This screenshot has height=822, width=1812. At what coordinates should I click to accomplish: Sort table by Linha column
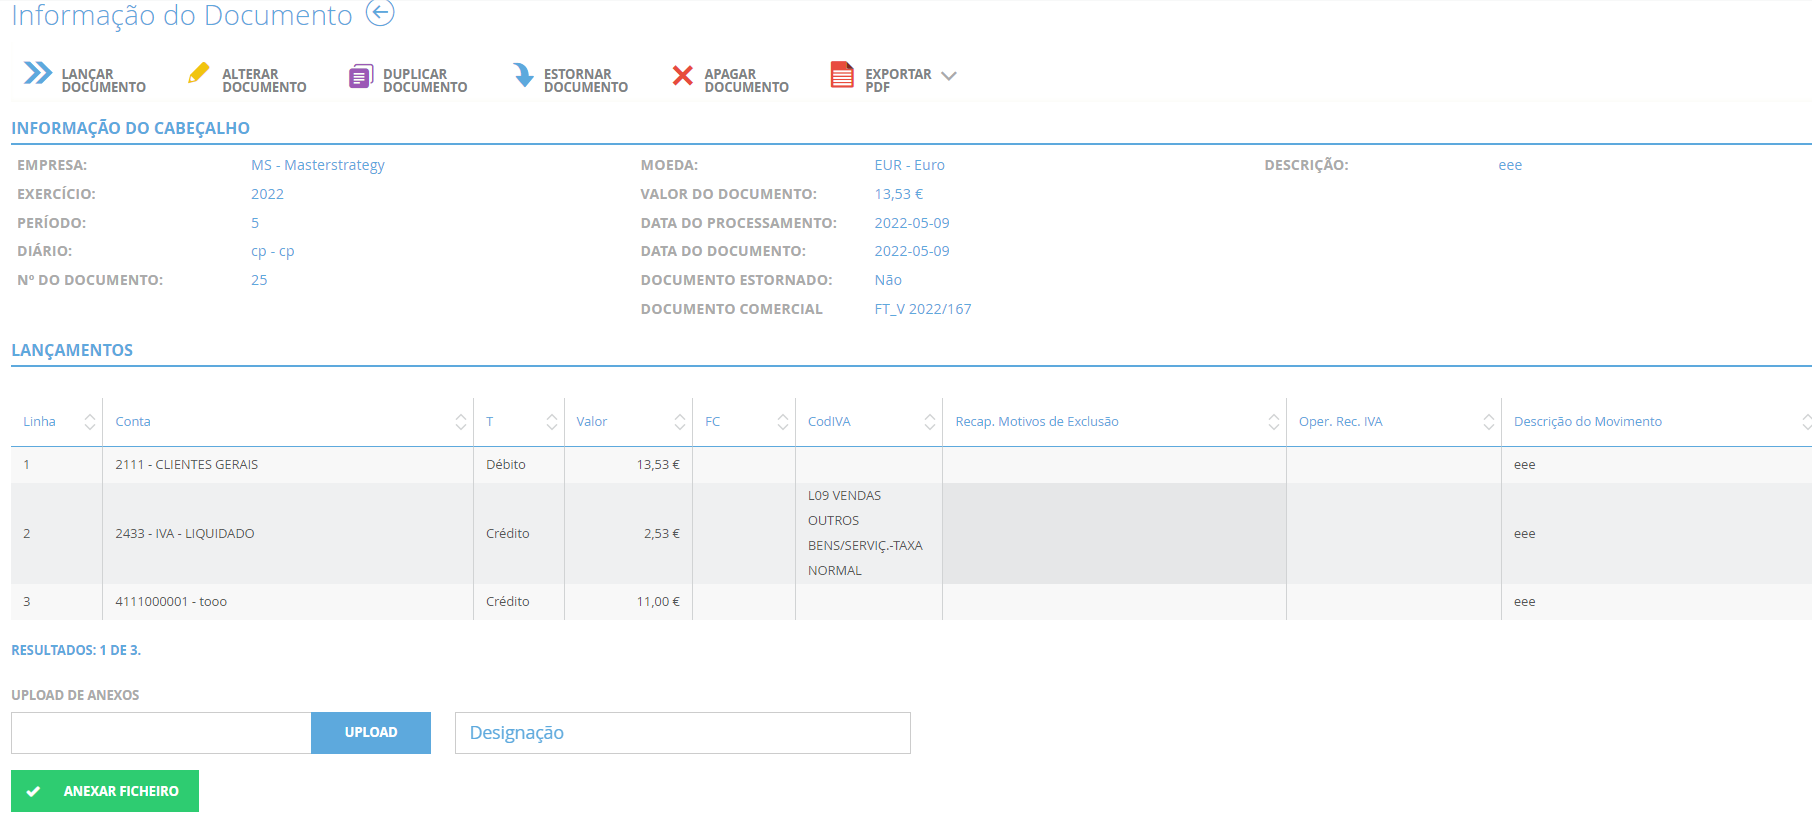click(90, 422)
